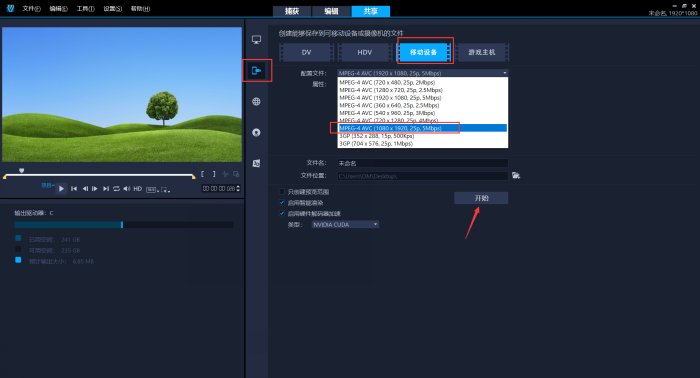700x378 pixels.
Task: Open the NVIDIA CUDA type dropdown
Action: tap(345, 224)
